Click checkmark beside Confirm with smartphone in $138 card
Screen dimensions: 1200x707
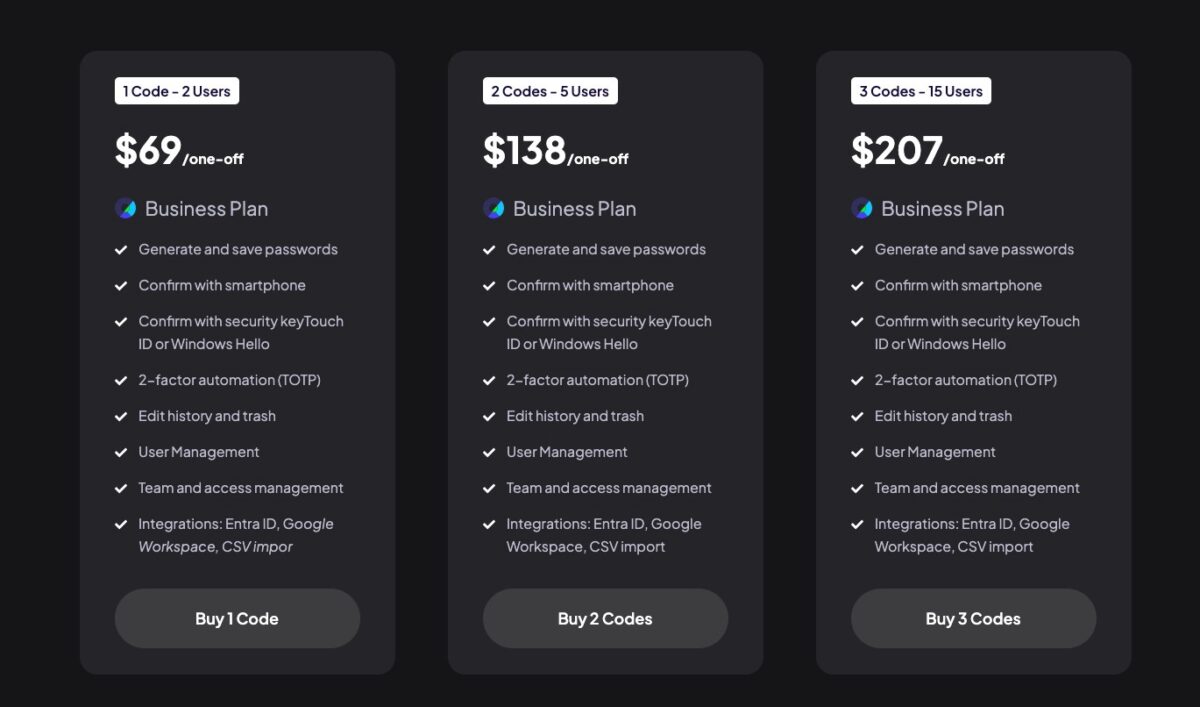489,286
